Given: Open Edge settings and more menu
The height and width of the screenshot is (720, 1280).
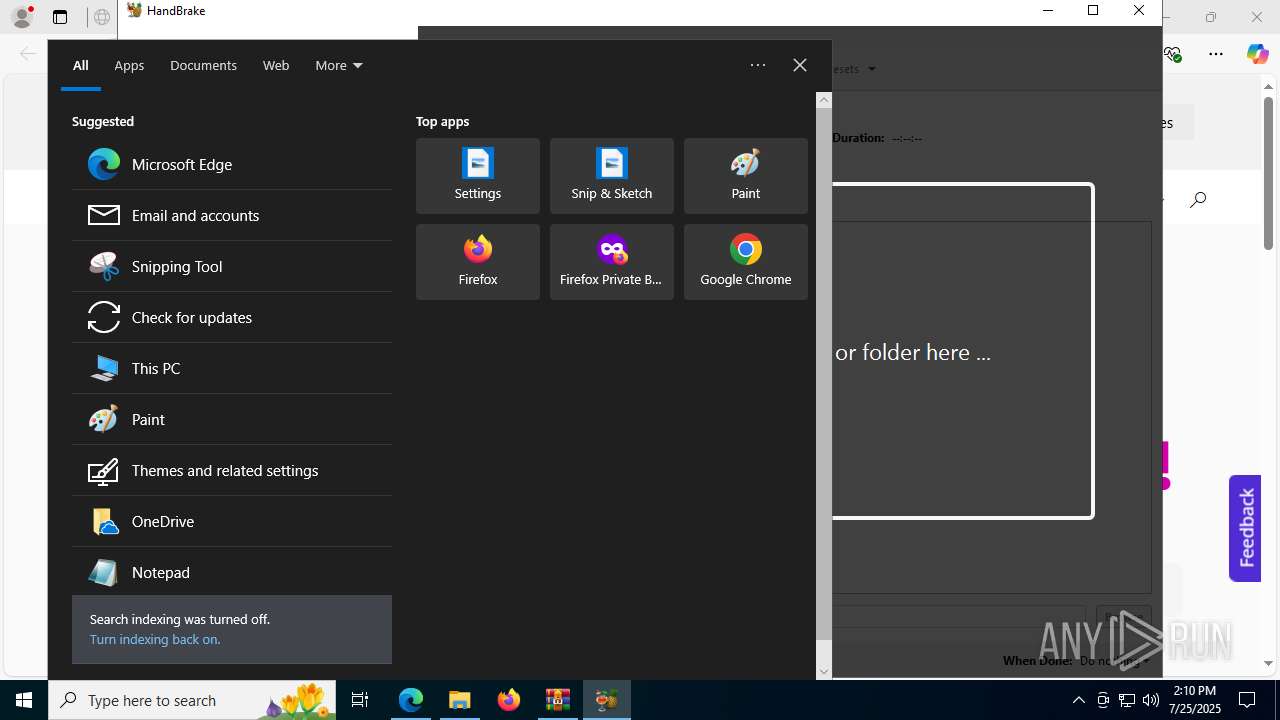Looking at the screenshot, I should point(1216,54).
